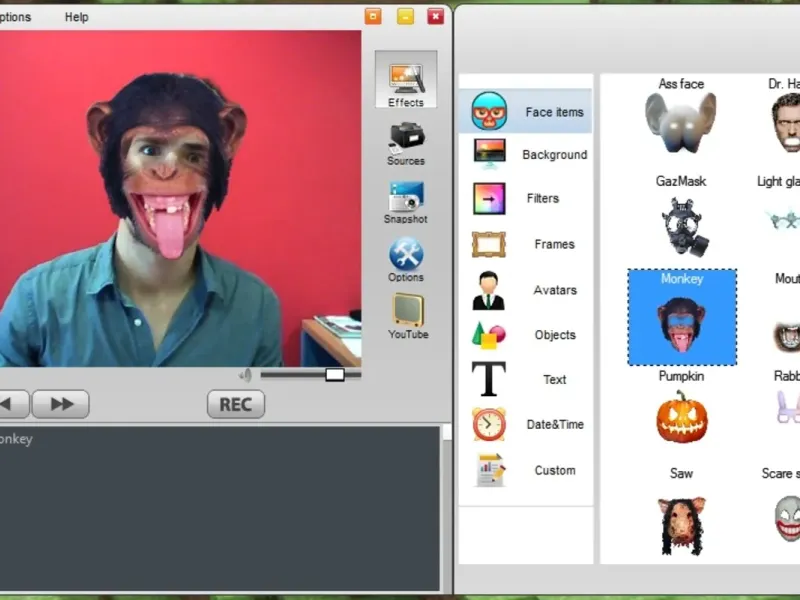Click the 'Avatars' category label
Screen dimensions: 800x600
coord(555,290)
